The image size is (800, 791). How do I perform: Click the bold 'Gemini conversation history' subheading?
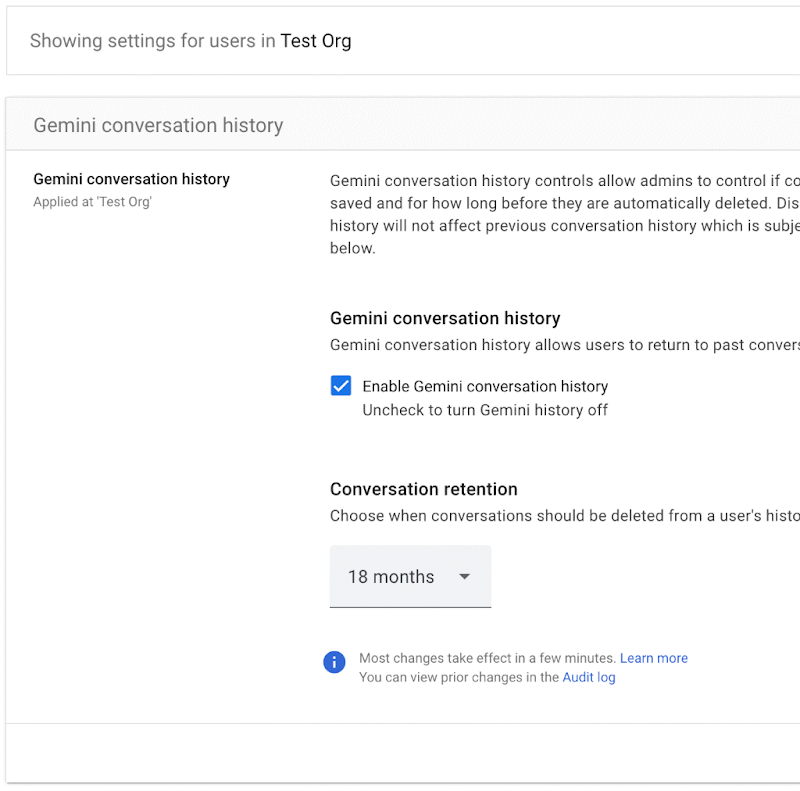coord(444,318)
